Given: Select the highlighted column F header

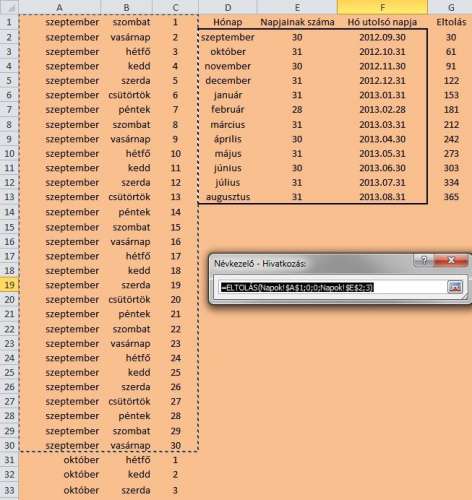Looking at the screenshot, I should (x=382, y=7).
